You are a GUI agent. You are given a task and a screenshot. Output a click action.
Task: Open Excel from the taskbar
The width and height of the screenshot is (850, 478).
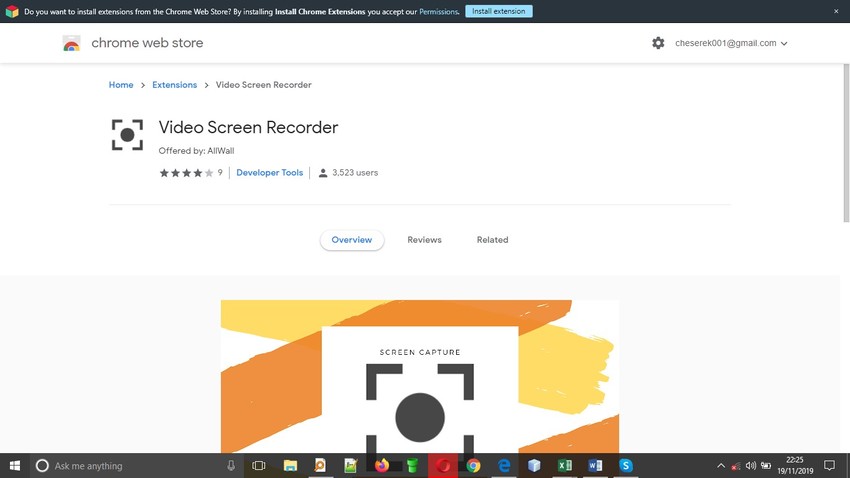(x=565, y=466)
